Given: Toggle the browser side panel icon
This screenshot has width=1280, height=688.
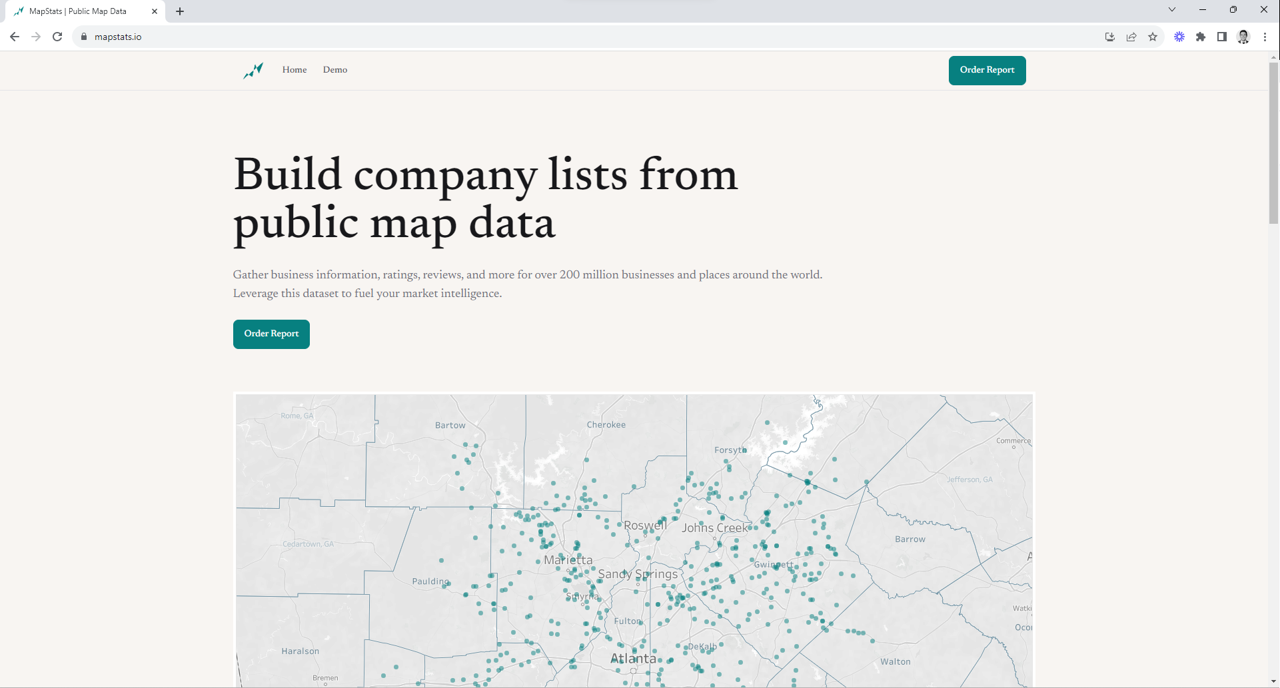Looking at the screenshot, I should pos(1222,37).
